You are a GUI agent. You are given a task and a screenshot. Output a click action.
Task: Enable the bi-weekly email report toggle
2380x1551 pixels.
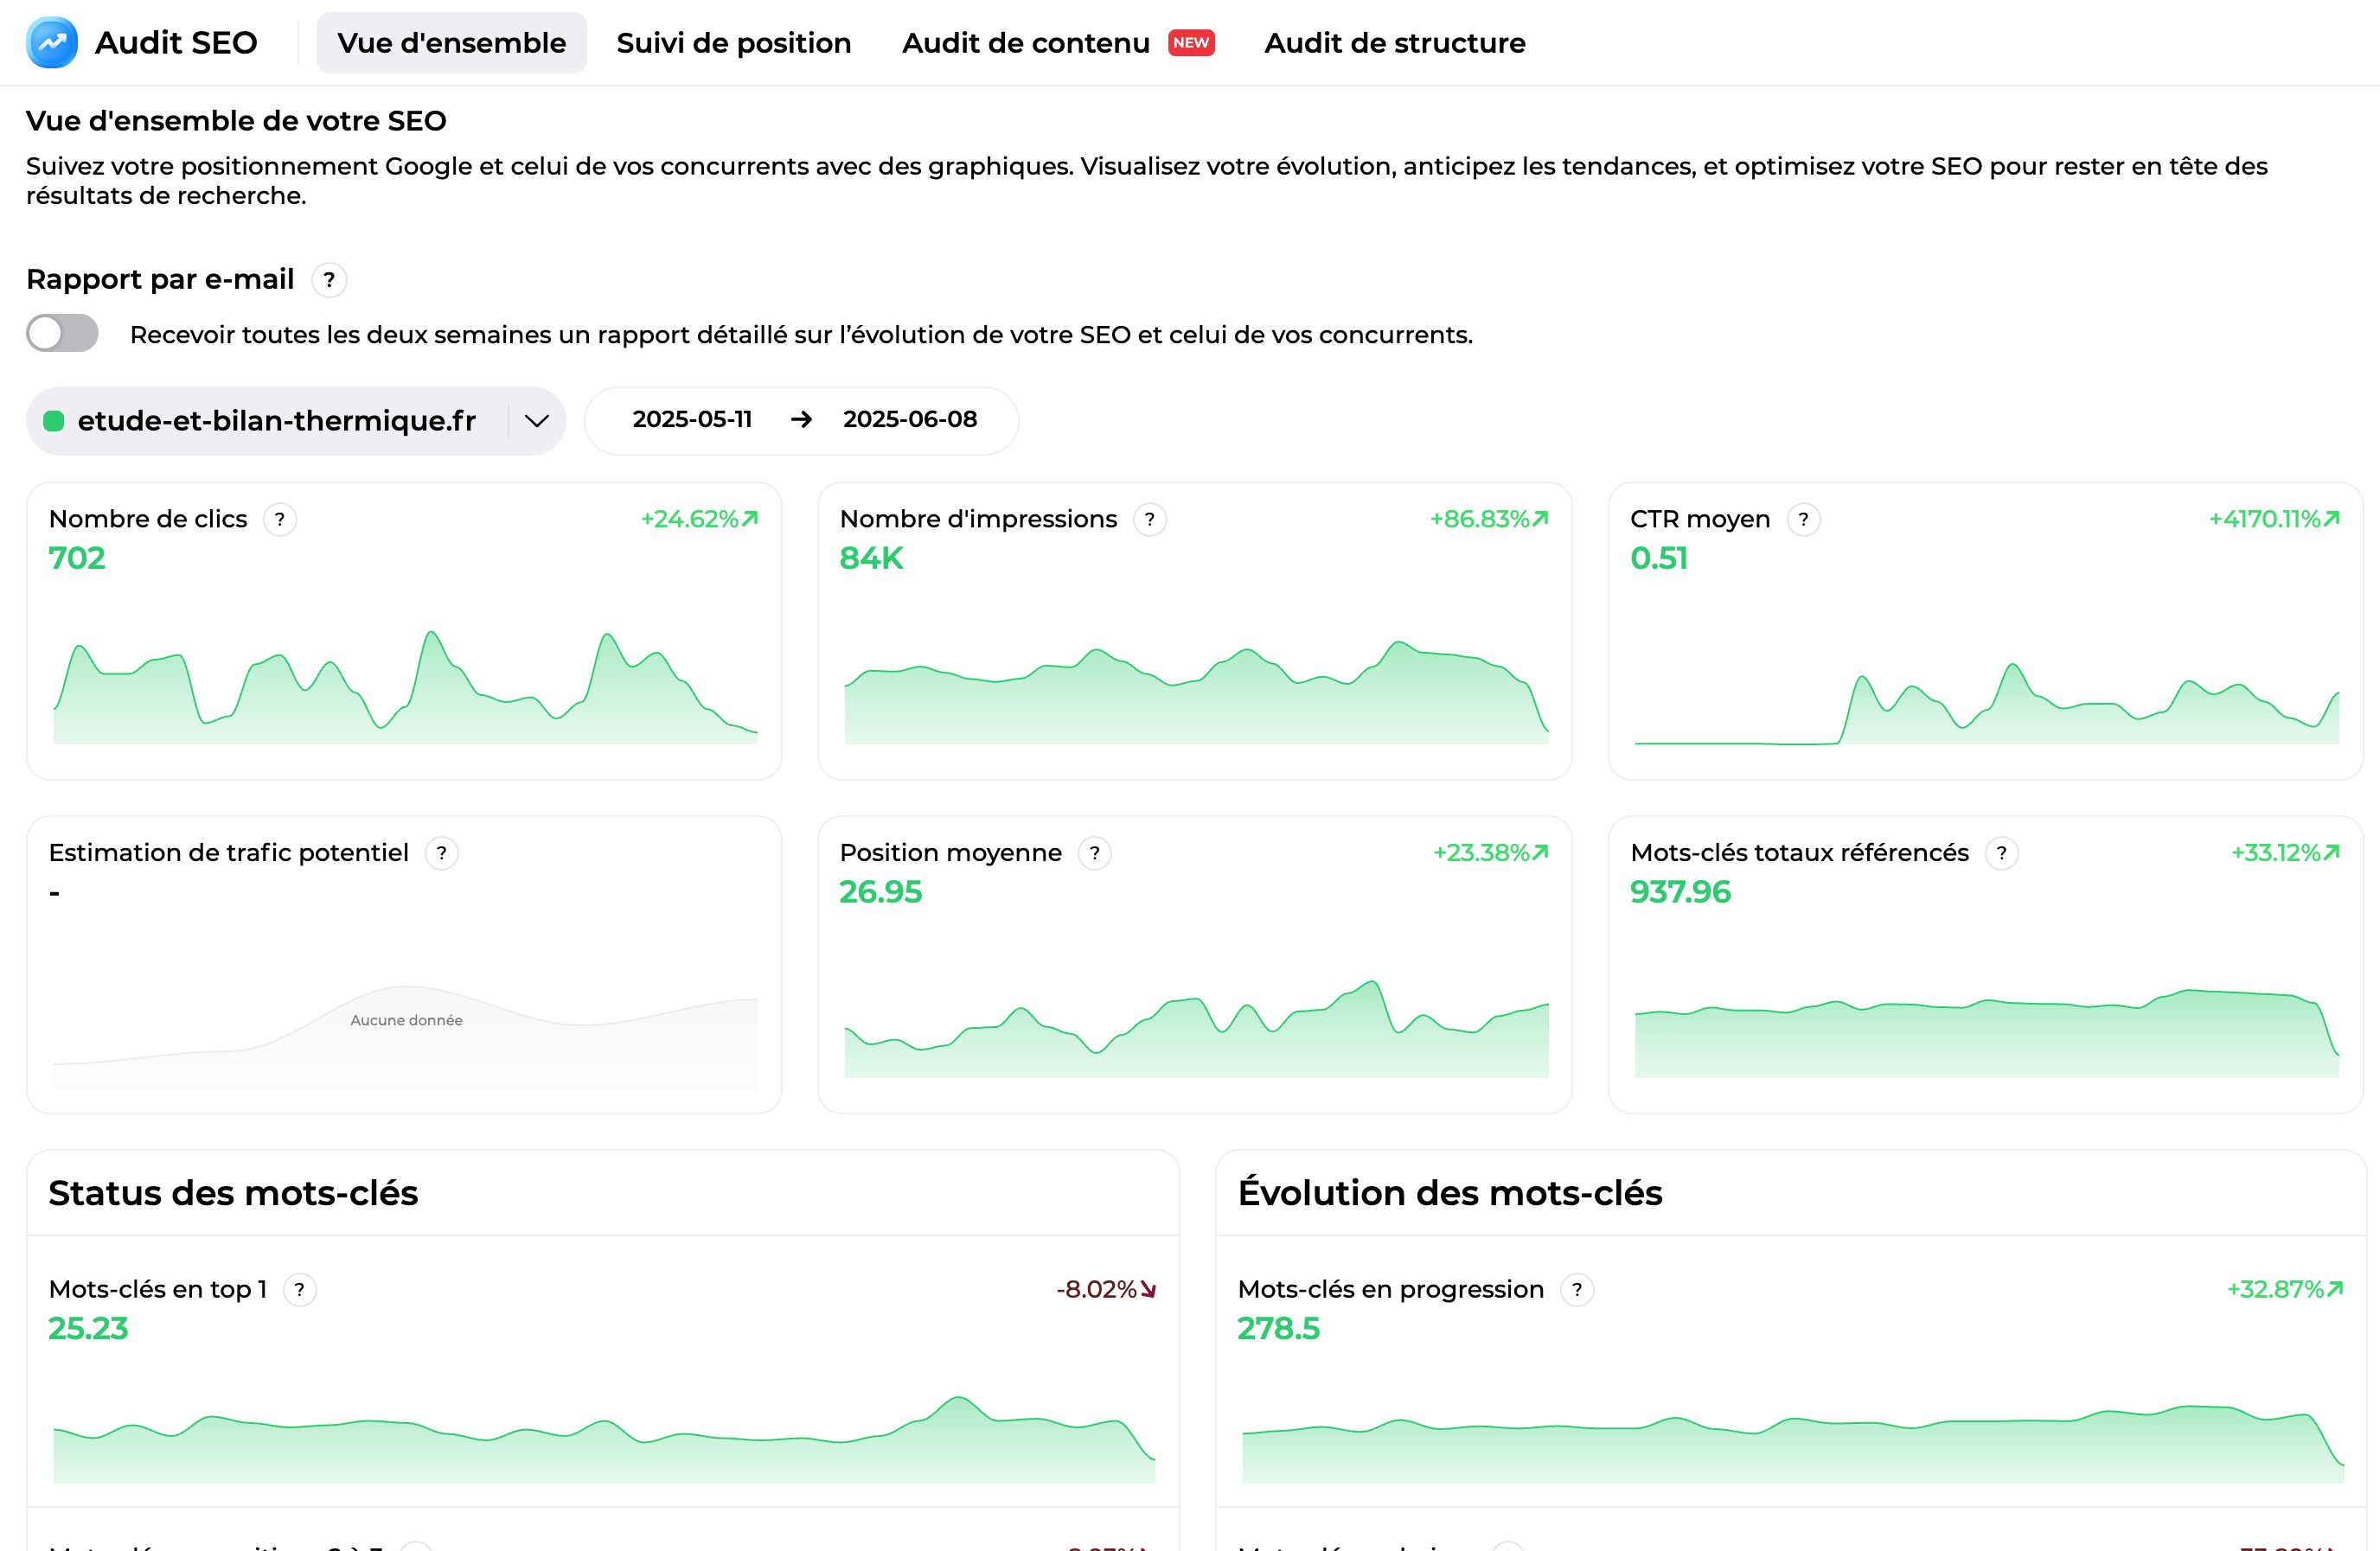pyautogui.click(x=62, y=334)
